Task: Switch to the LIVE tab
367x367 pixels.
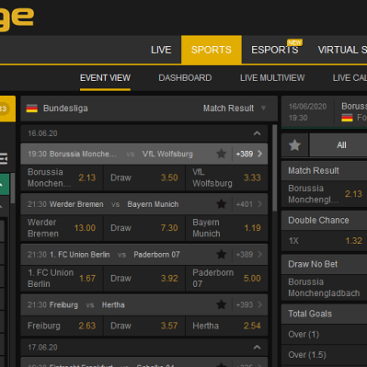Action: pos(161,50)
